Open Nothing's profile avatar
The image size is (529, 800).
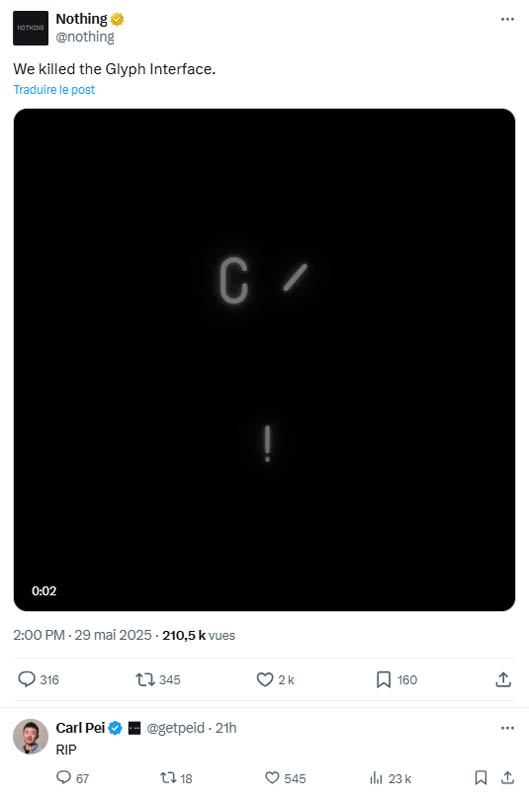click(x=31, y=28)
